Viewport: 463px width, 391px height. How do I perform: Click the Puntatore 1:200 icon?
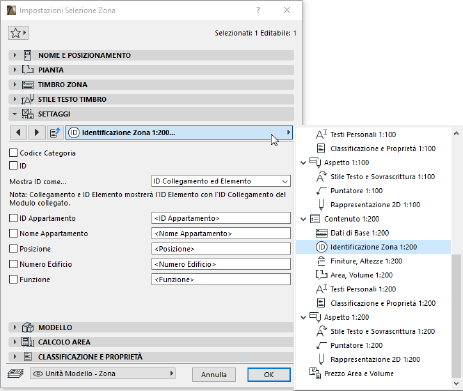point(321,345)
